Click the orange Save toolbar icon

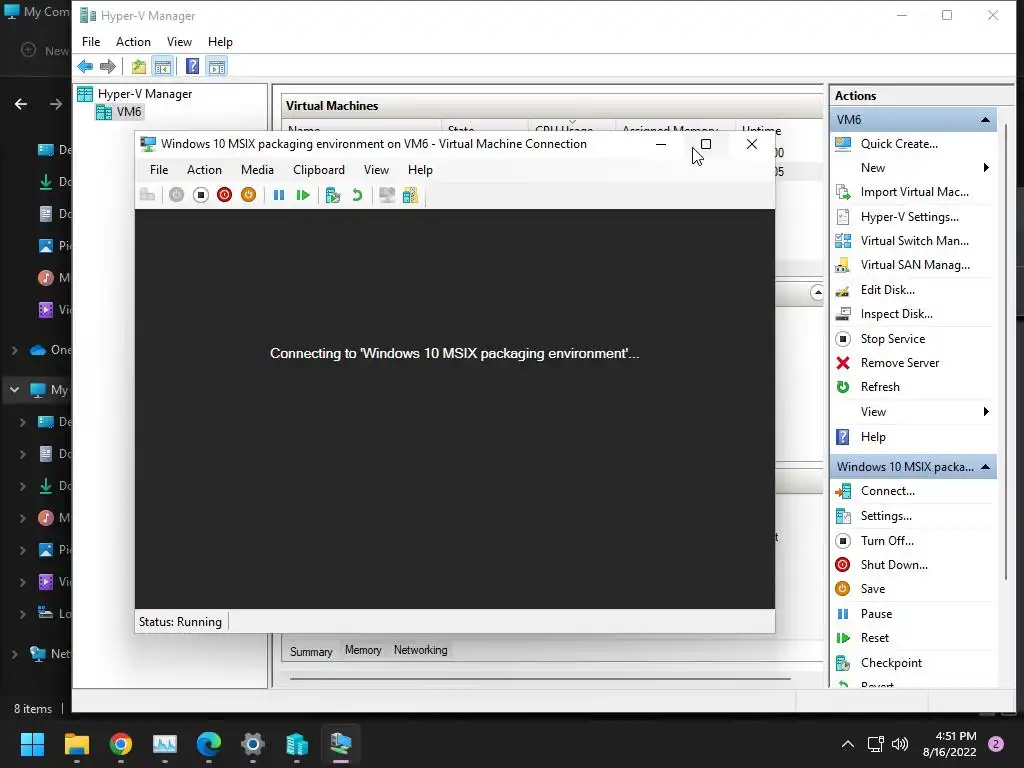248,195
